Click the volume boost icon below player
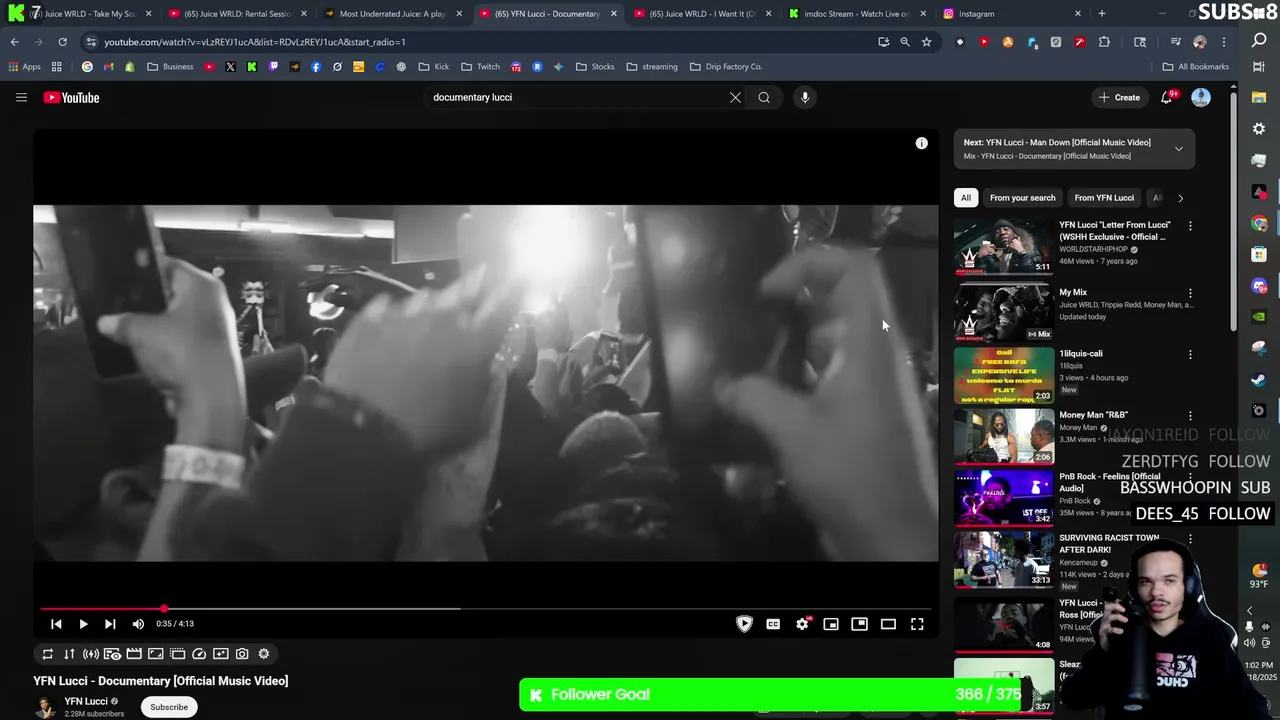Viewport: 1280px width, 720px height. [x=91, y=654]
